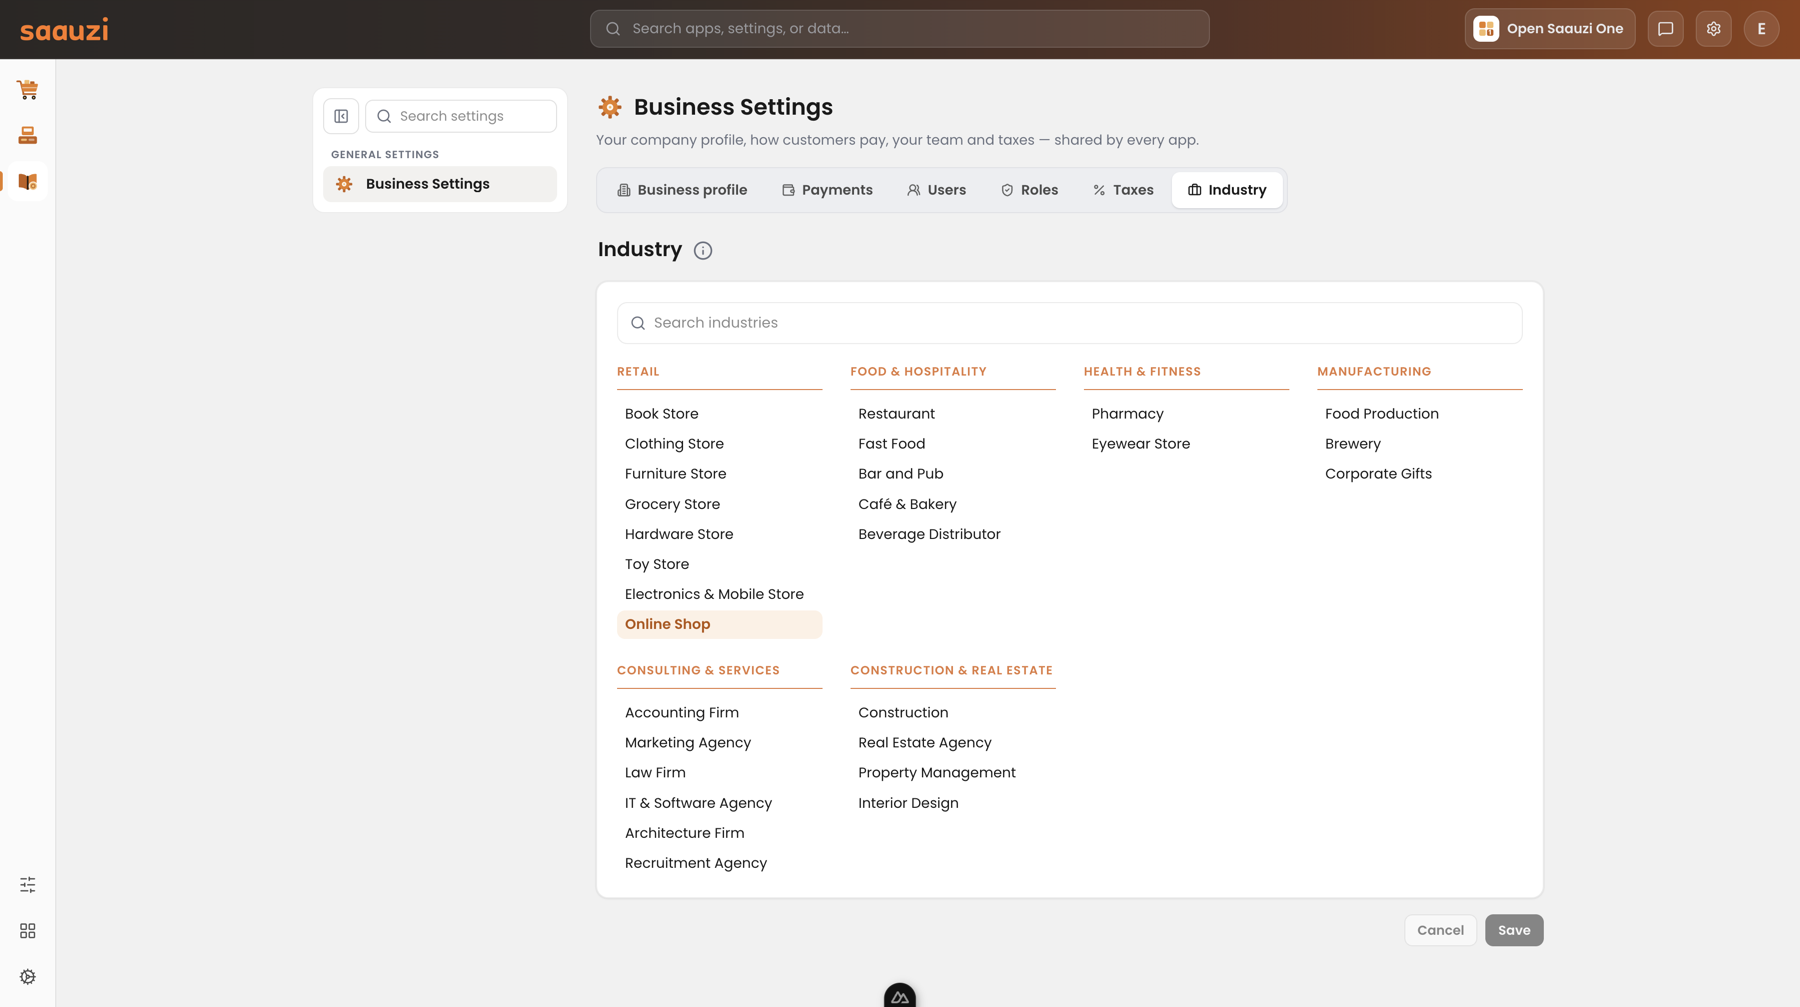This screenshot has height=1007, width=1800.
Task: Collapse the settings sidebar panel icon
Action: 341,116
